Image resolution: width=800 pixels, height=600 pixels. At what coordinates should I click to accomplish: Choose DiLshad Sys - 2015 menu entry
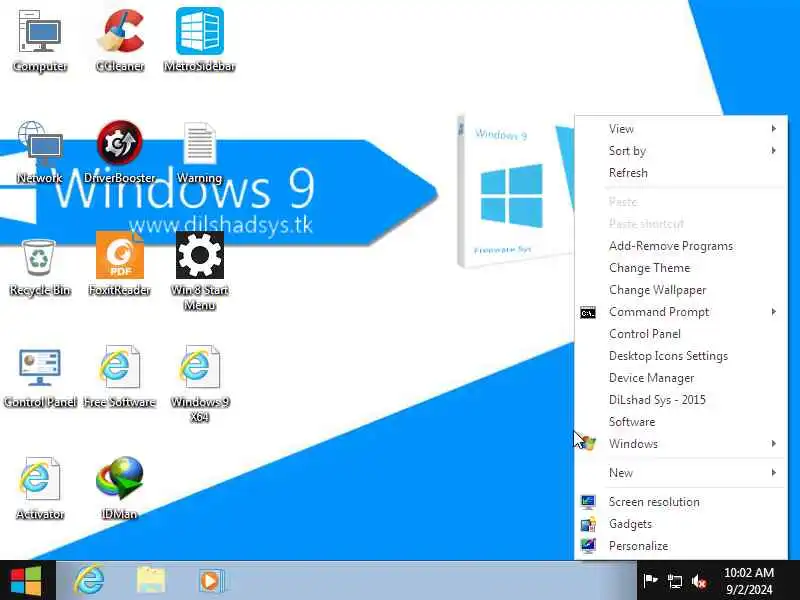click(x=681, y=399)
